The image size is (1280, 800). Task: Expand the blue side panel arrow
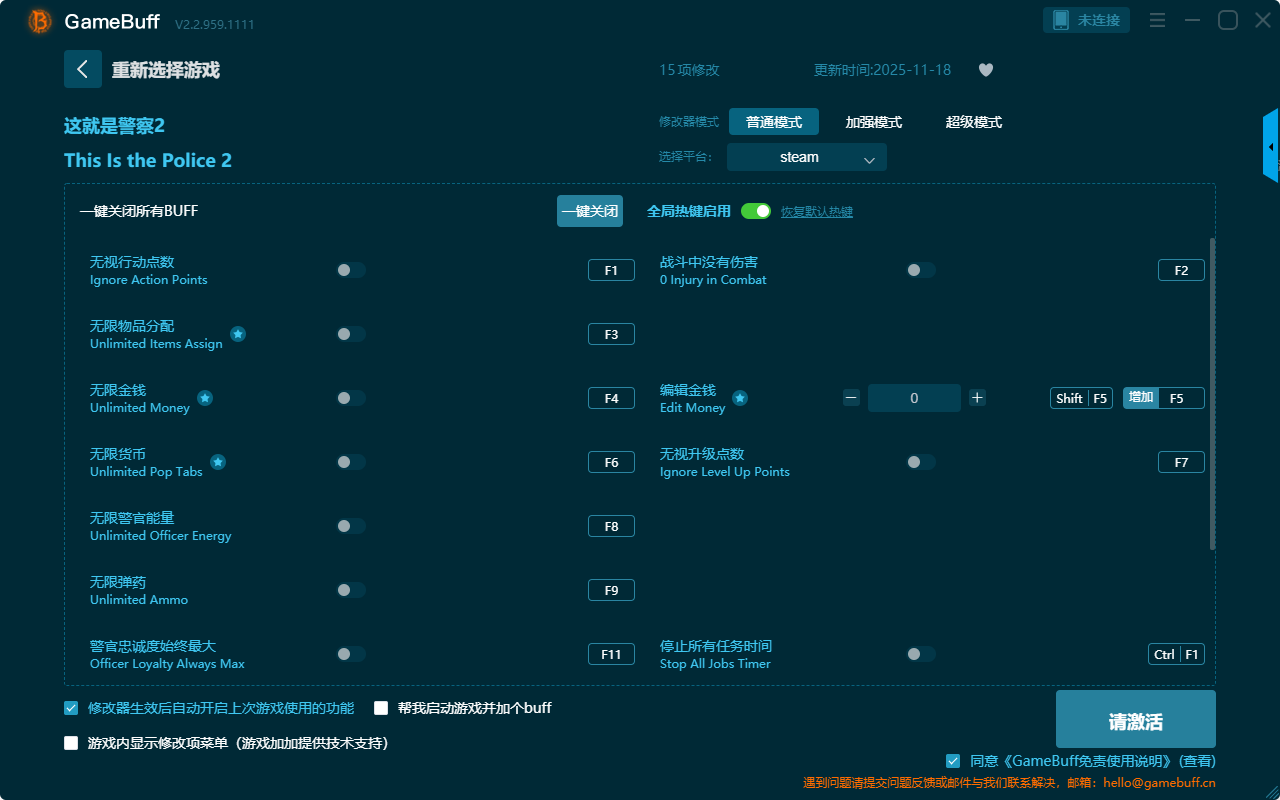(1270, 147)
